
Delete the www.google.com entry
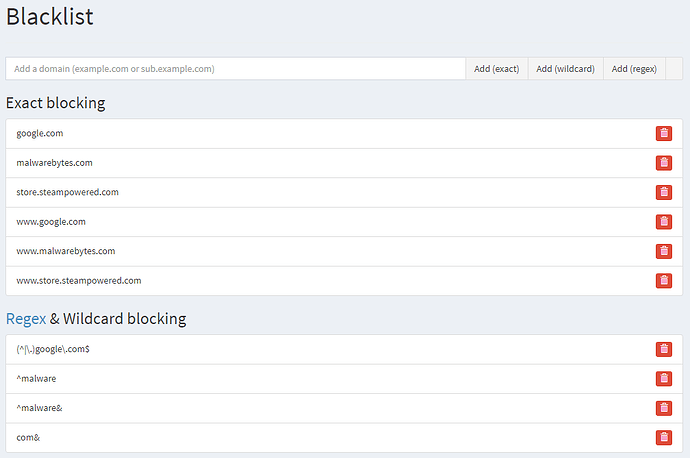[x=664, y=222]
